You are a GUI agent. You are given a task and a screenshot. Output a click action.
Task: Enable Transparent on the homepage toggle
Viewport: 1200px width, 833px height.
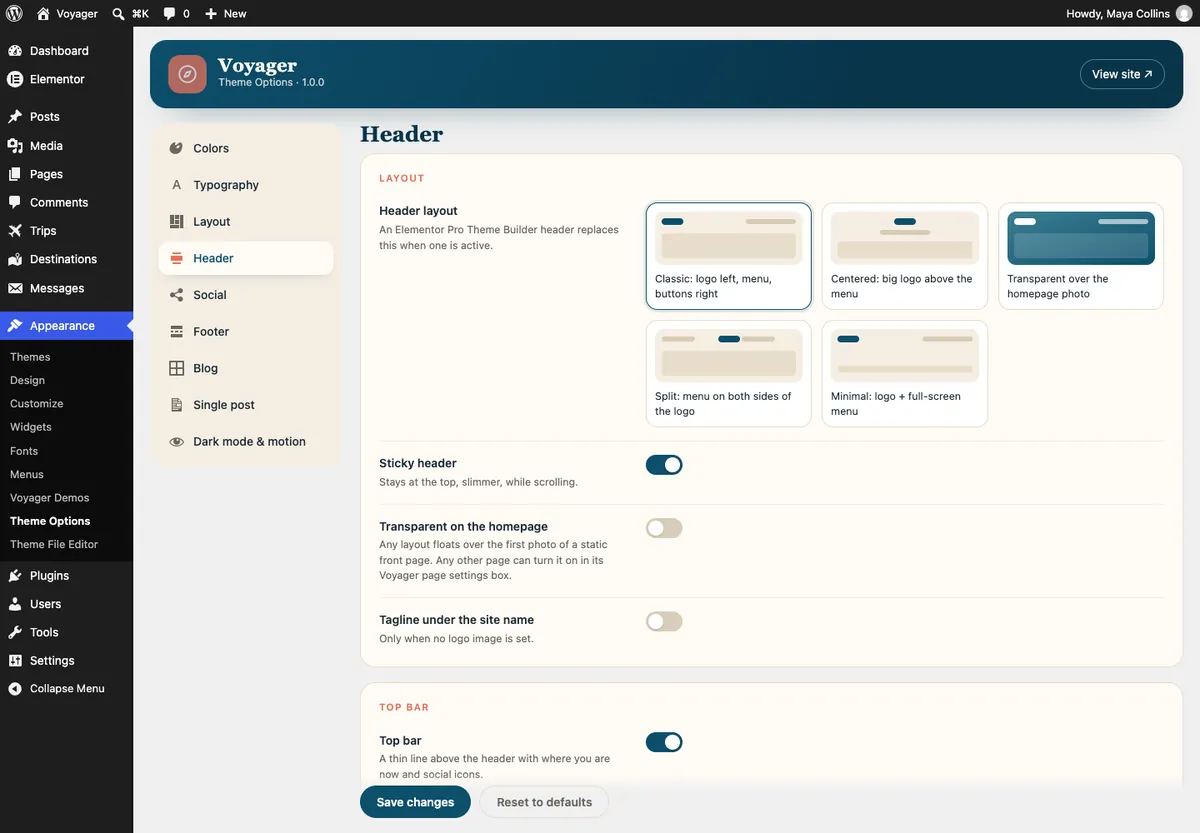coord(664,528)
